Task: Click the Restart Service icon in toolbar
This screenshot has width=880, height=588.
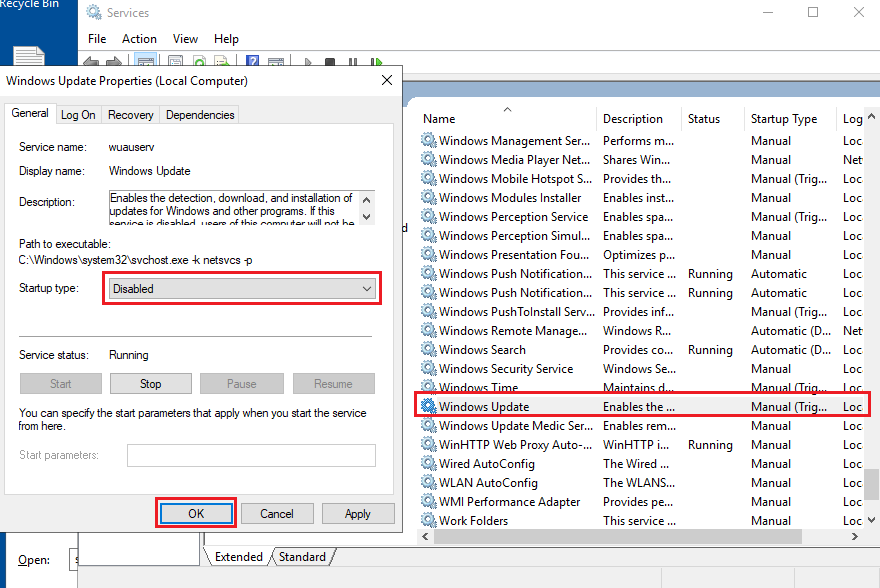Action: (376, 61)
